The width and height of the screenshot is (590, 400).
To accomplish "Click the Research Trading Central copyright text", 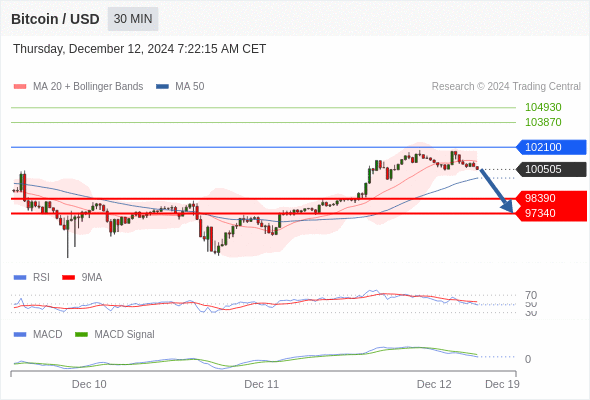I will click(x=506, y=87).
